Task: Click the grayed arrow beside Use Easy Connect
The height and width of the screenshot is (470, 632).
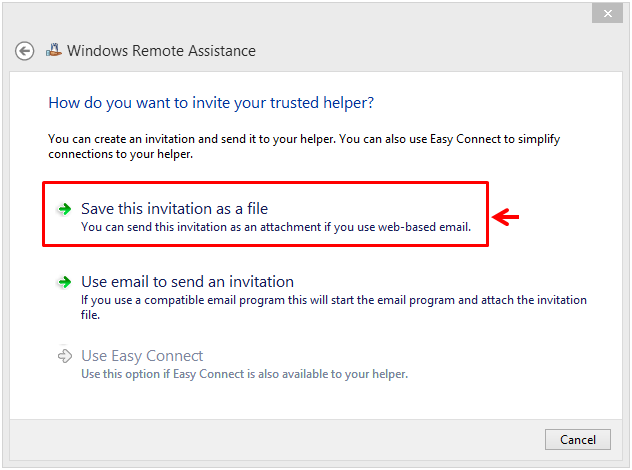Action: pos(64,356)
